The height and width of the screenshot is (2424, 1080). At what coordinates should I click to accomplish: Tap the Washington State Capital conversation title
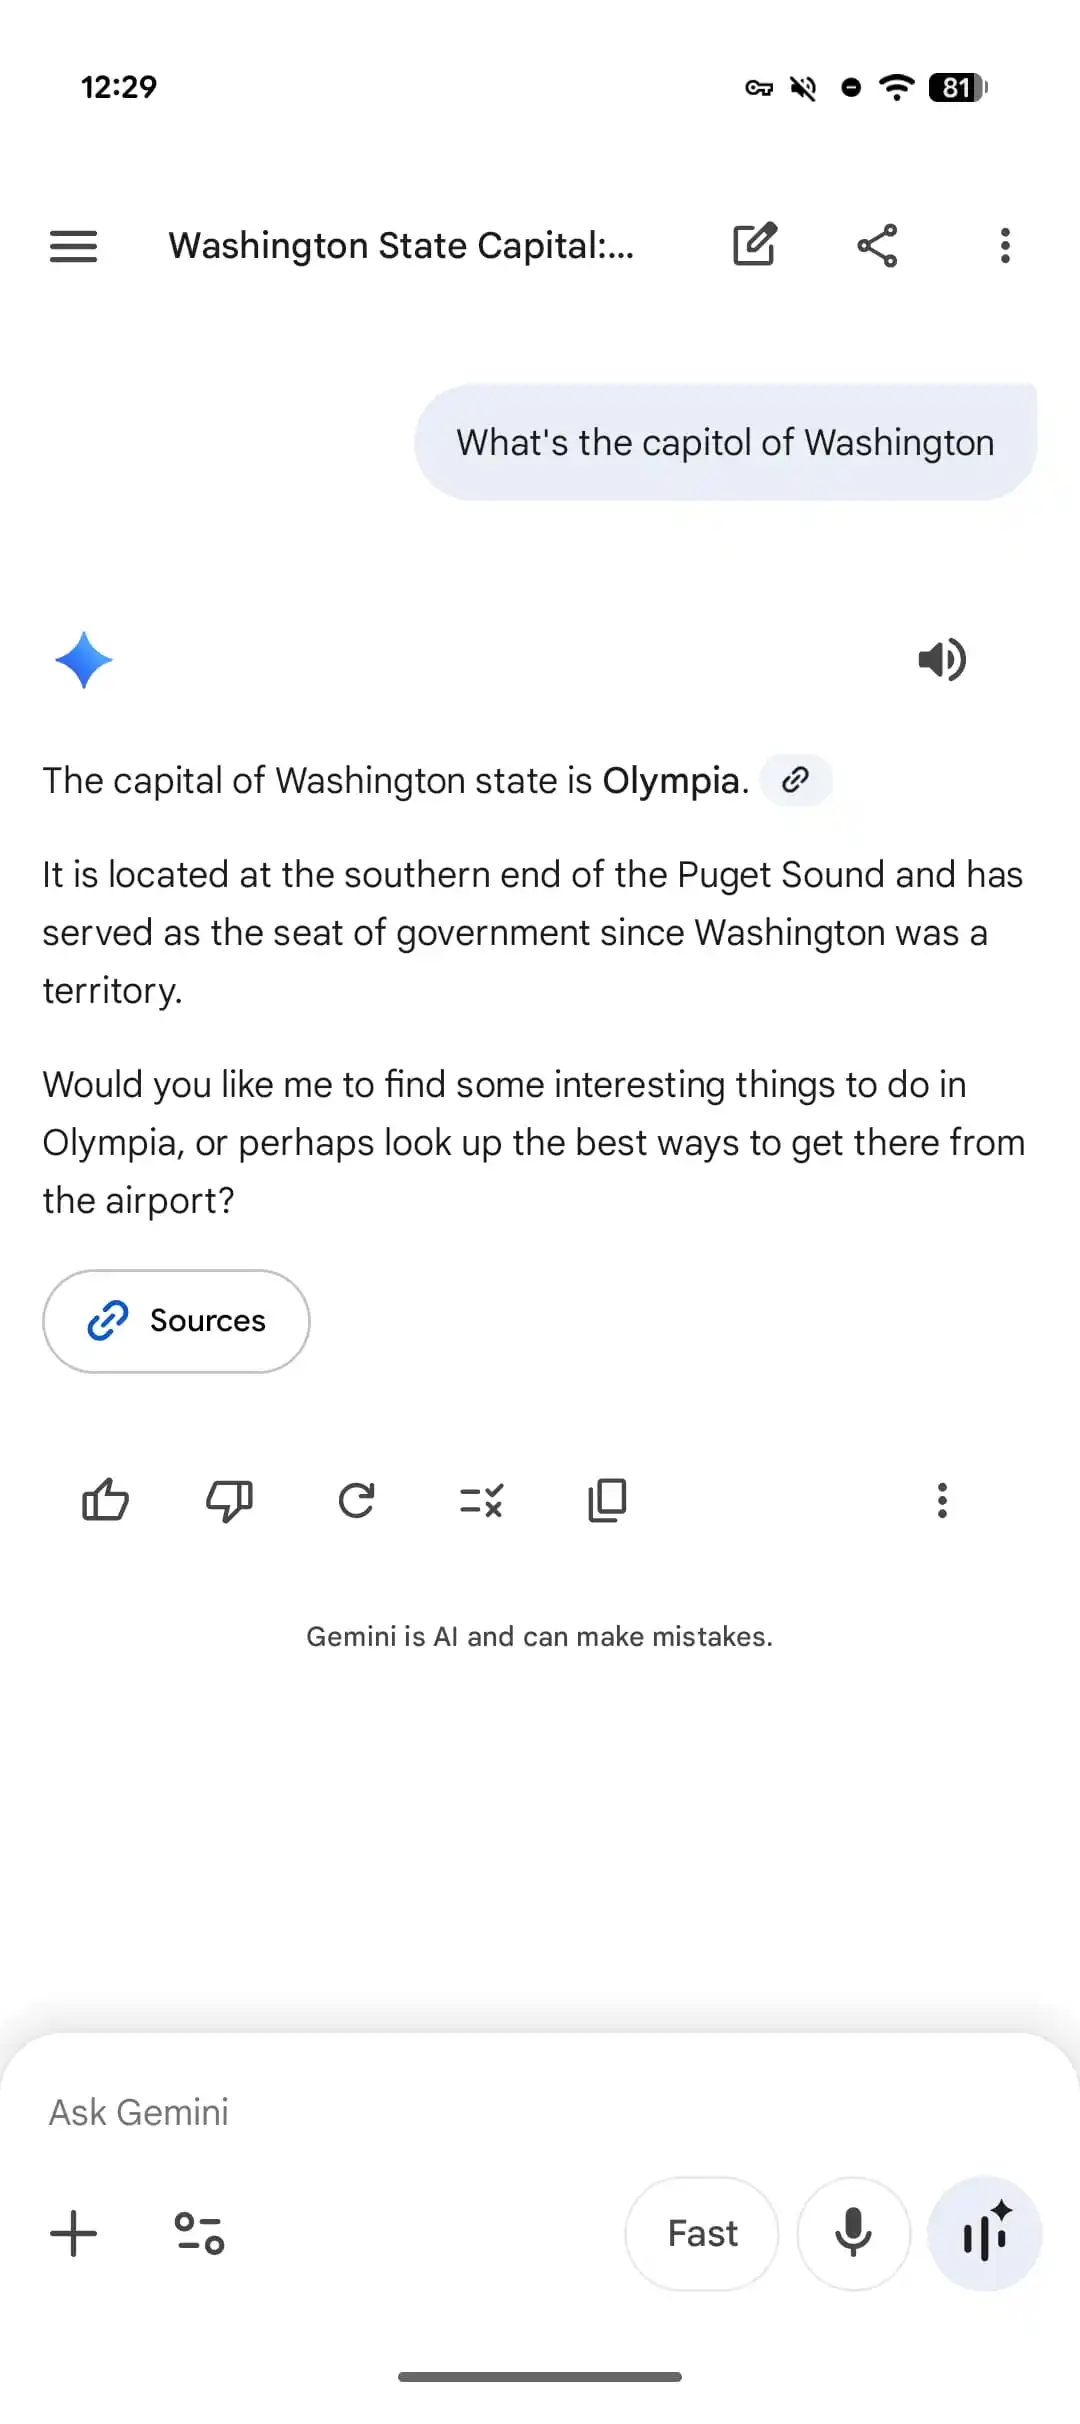pyautogui.click(x=401, y=246)
